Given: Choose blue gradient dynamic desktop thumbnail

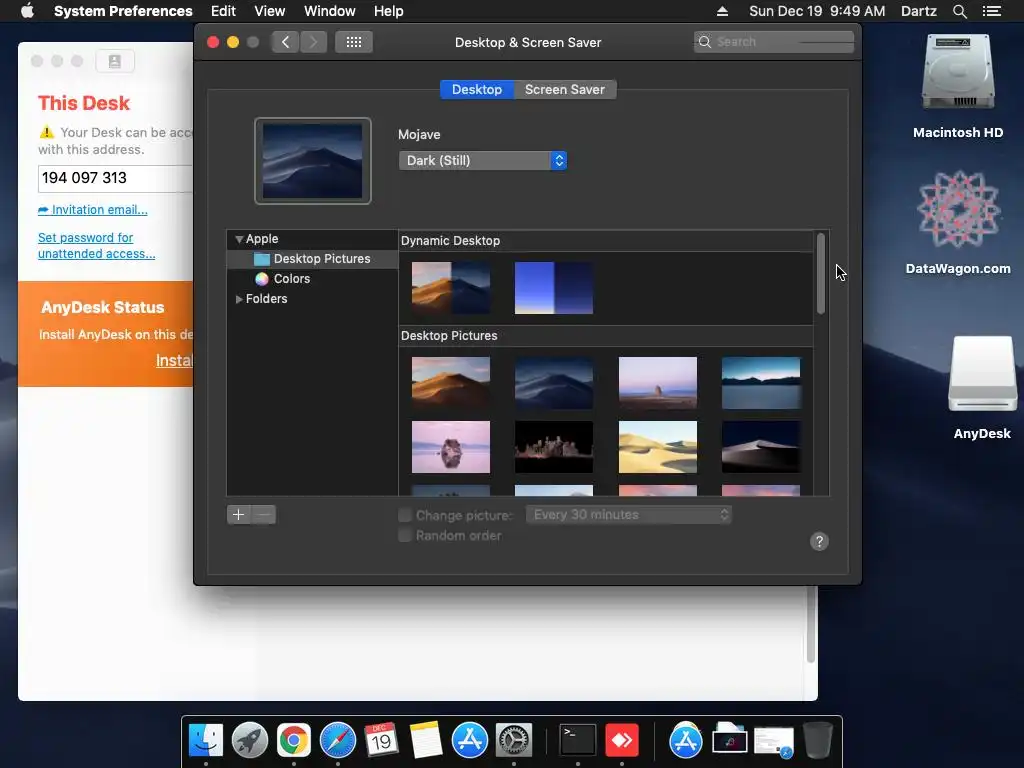Looking at the screenshot, I should point(554,288).
